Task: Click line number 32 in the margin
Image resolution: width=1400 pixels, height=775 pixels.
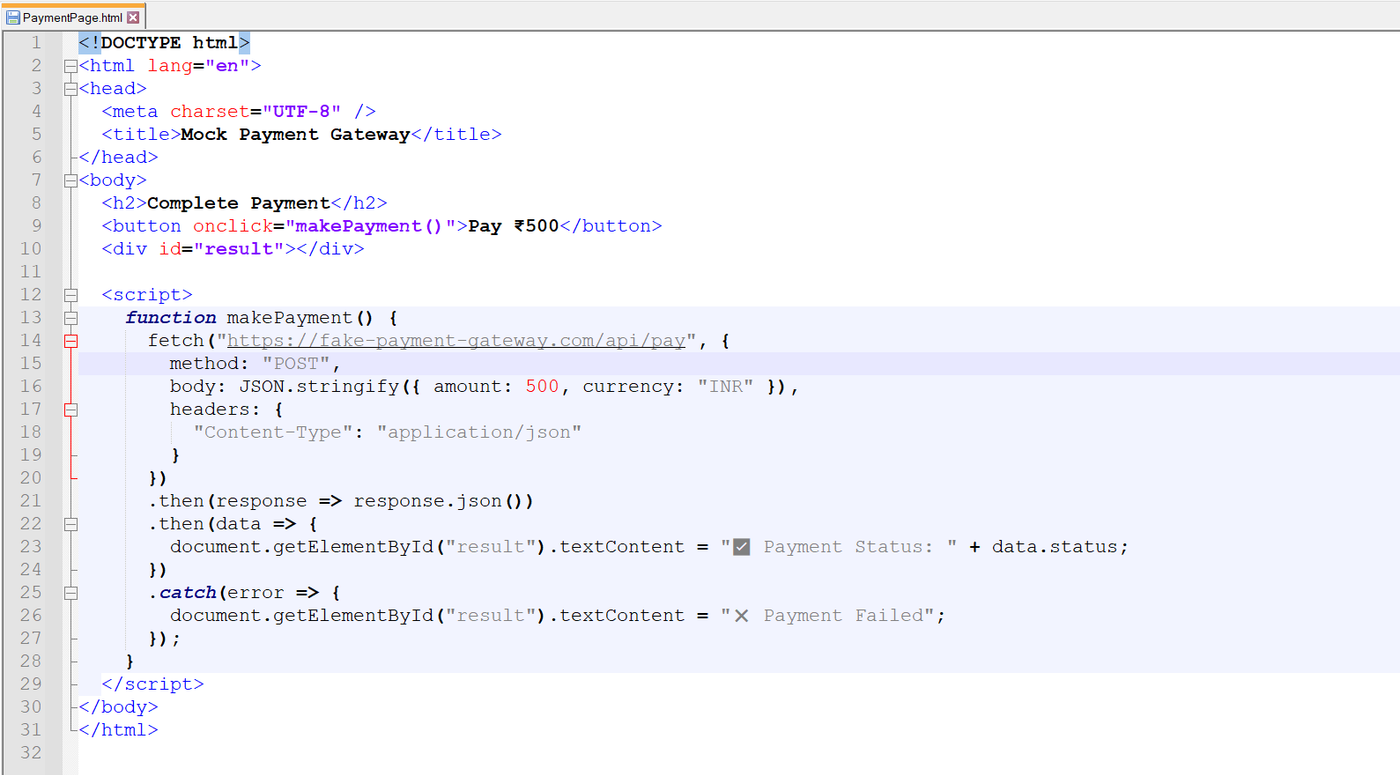Action: click(31, 753)
